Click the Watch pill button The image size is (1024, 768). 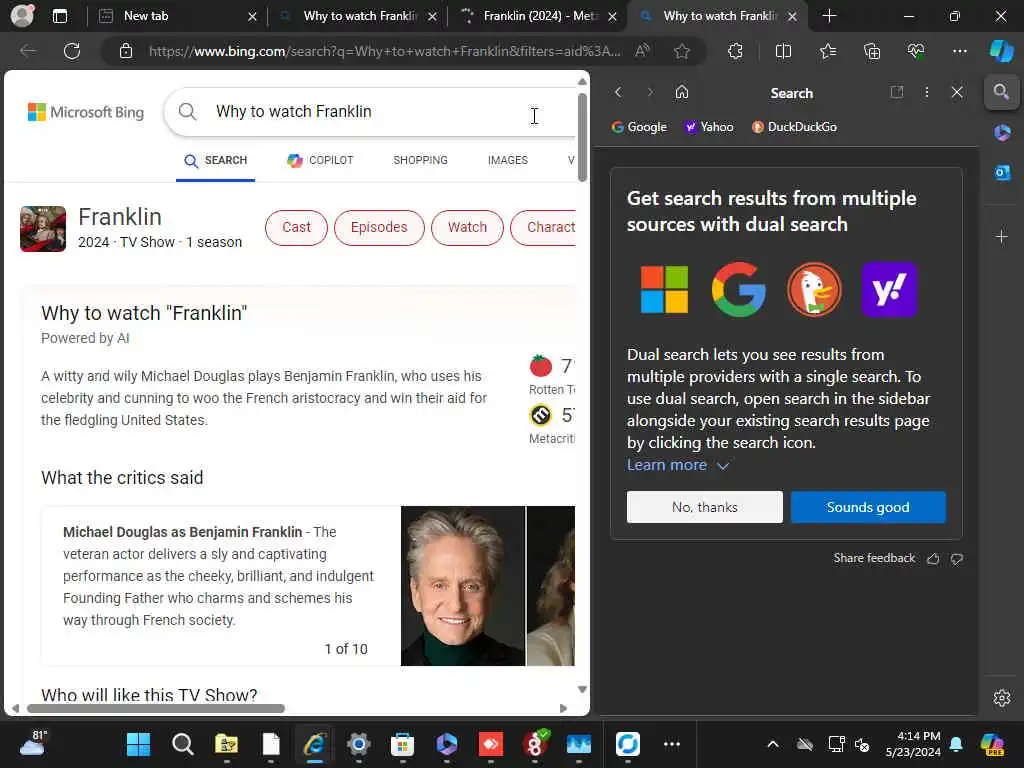pos(468,227)
